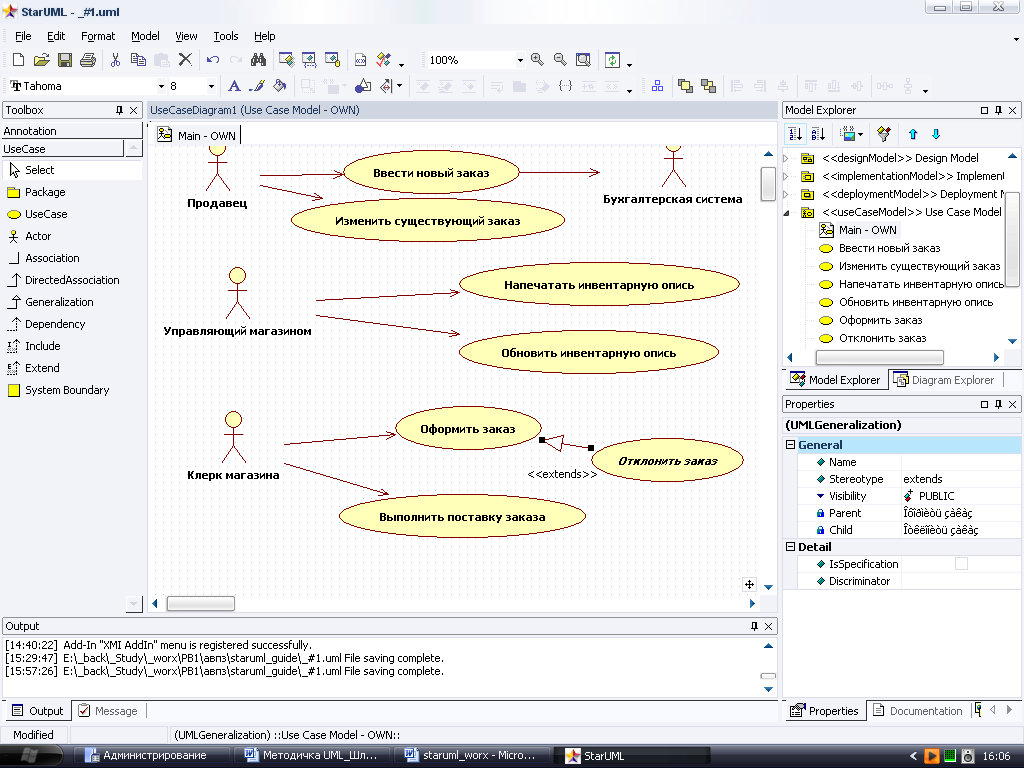Viewport: 1024px width, 768px height.
Task: Collapse the General properties section
Action: point(790,445)
